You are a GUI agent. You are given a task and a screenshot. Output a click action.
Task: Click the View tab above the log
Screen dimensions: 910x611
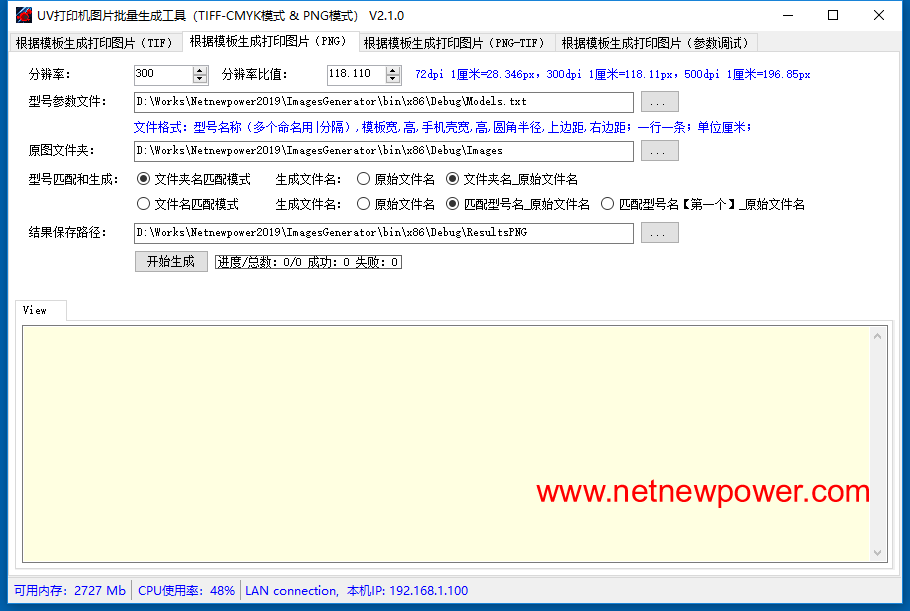pos(36,310)
